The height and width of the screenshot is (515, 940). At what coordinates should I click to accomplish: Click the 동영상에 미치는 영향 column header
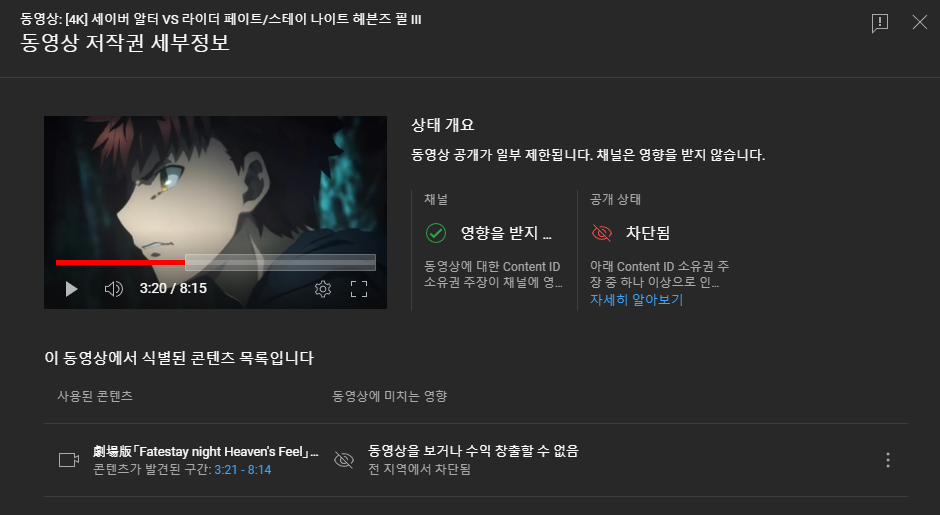click(390, 396)
